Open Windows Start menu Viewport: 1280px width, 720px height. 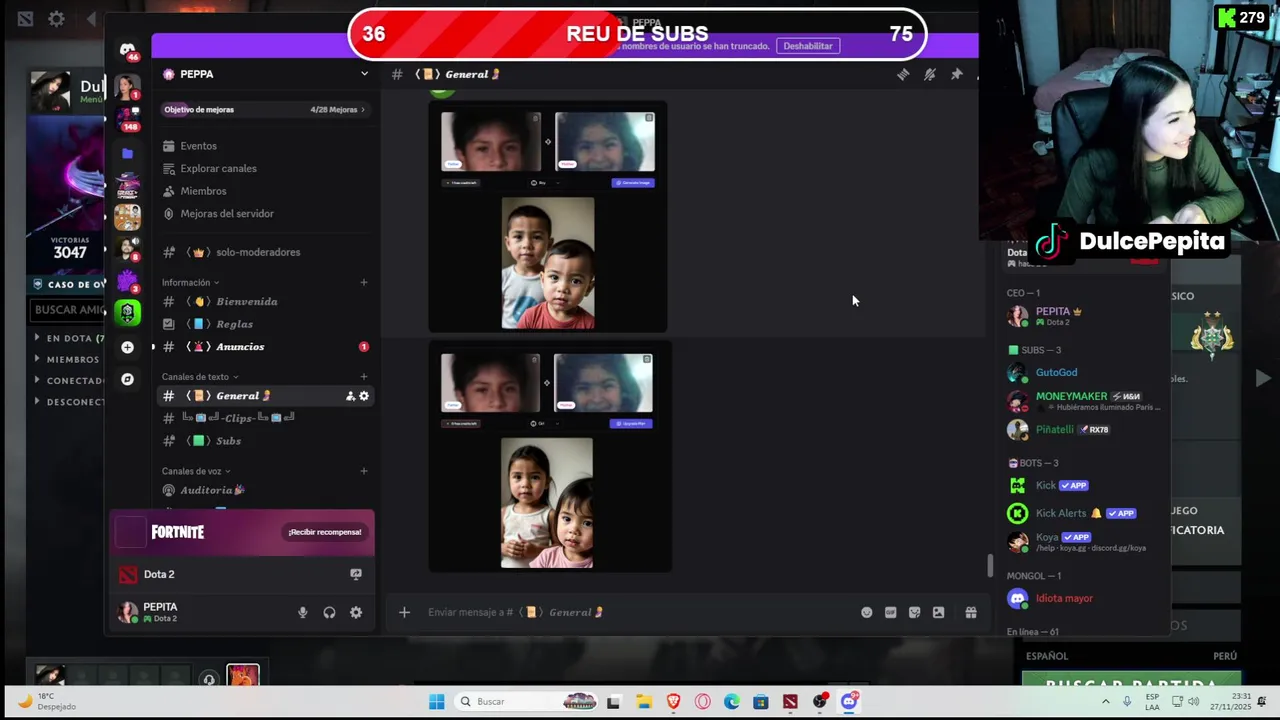437,702
